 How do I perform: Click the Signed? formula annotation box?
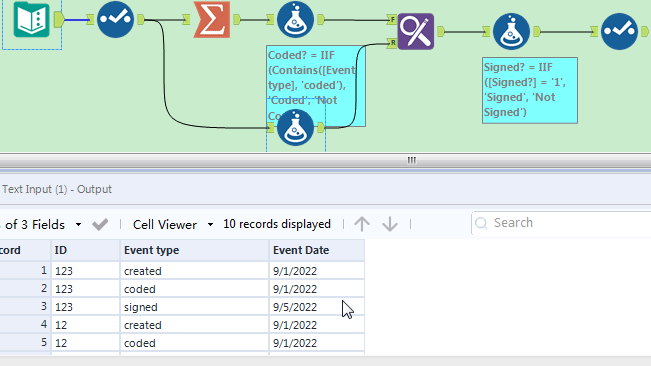(530, 90)
